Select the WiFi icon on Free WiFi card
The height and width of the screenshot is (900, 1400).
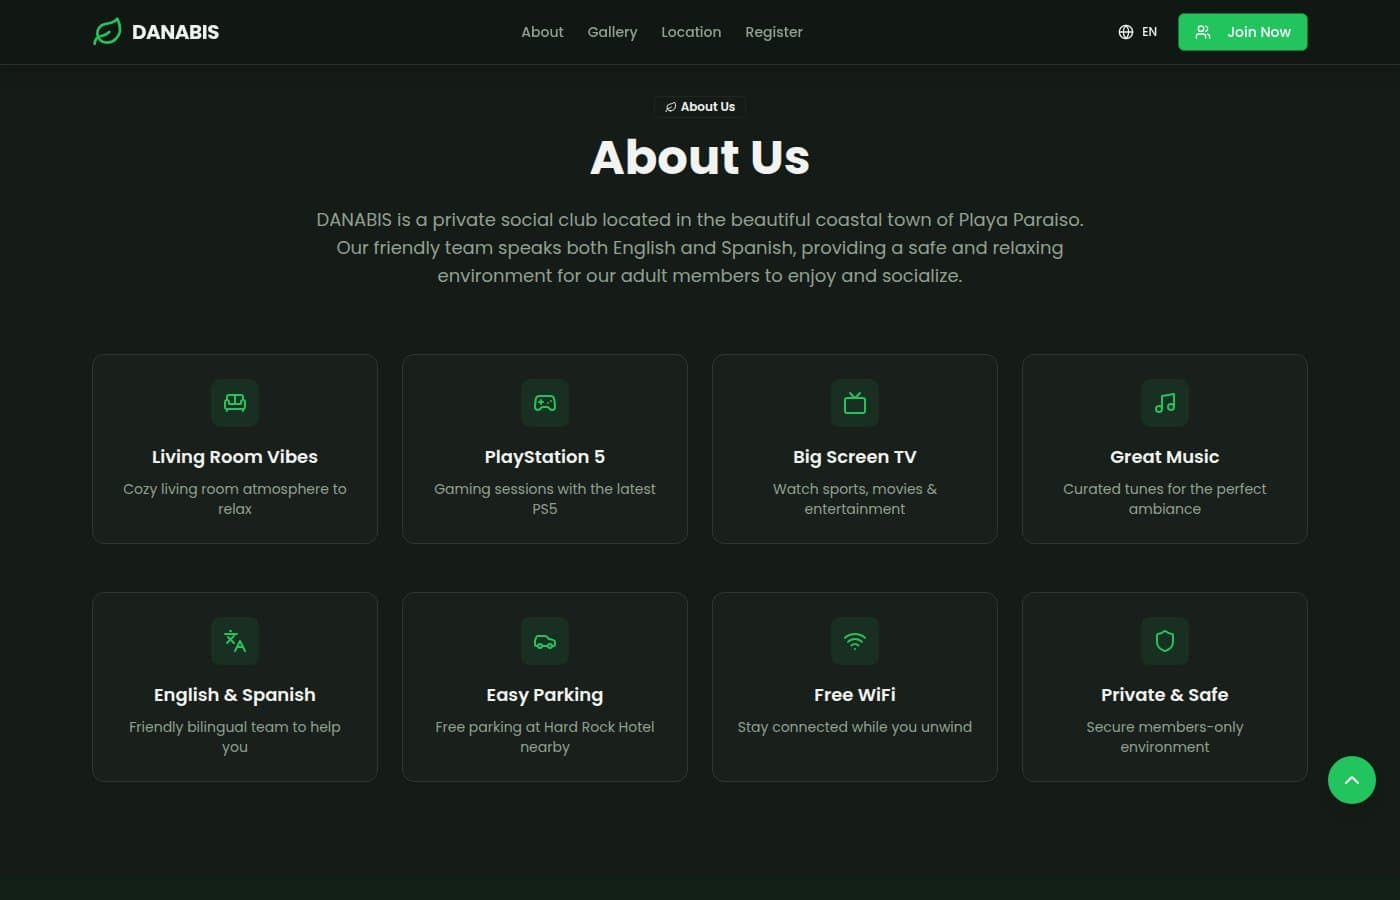[x=854, y=641]
